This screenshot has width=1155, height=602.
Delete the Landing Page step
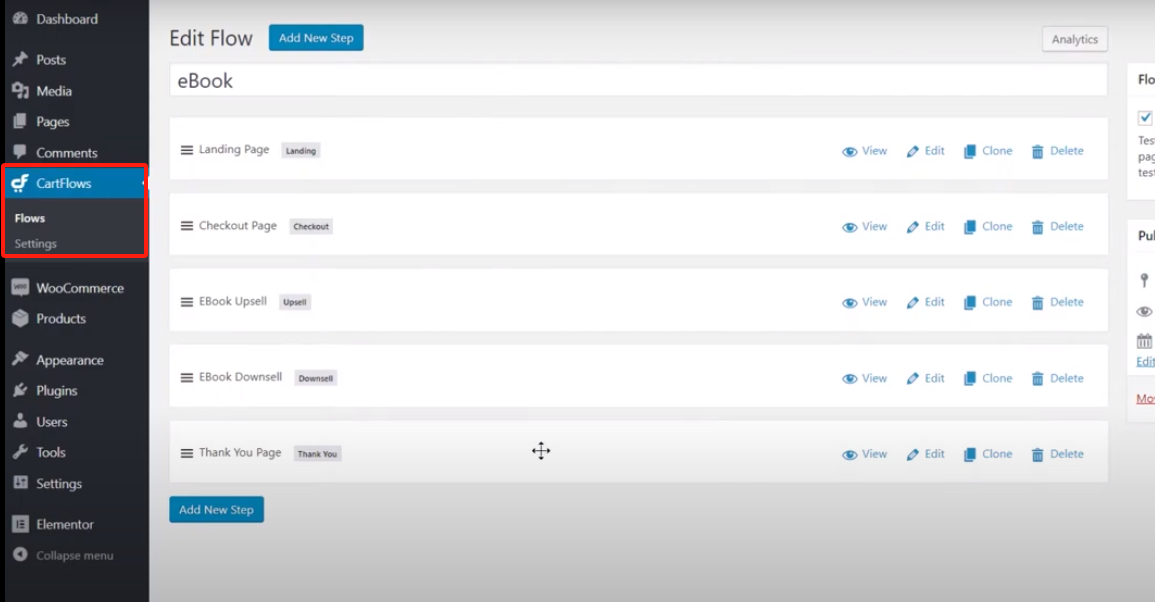click(1058, 150)
